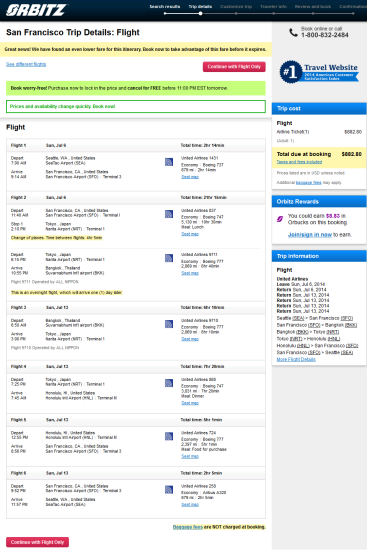Image resolution: width=367 pixels, height=550 pixels.
Task: Open Taxes and fees included link
Action: pyautogui.click(x=299, y=162)
